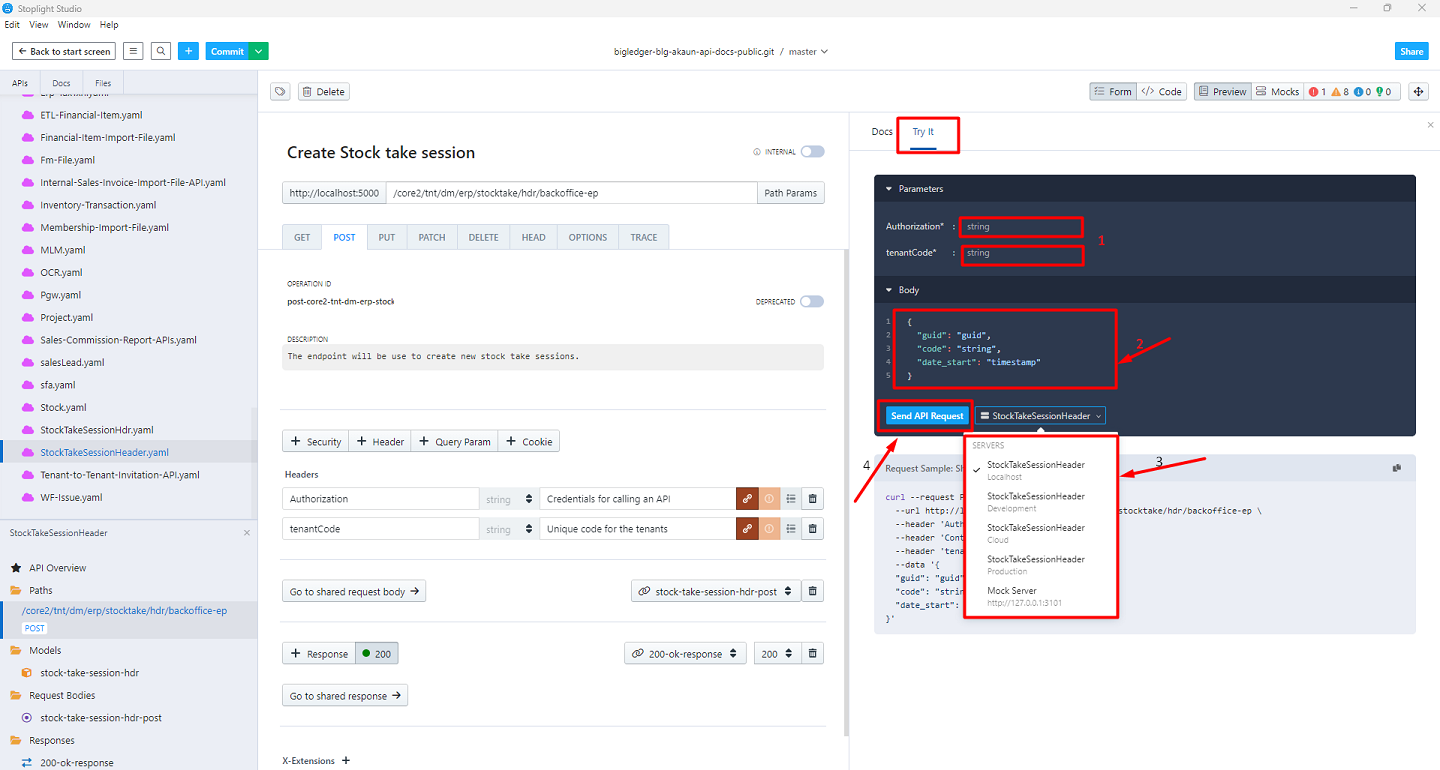The width and height of the screenshot is (1440, 770).
Task: Open the master branch dropdown
Action: 808,51
